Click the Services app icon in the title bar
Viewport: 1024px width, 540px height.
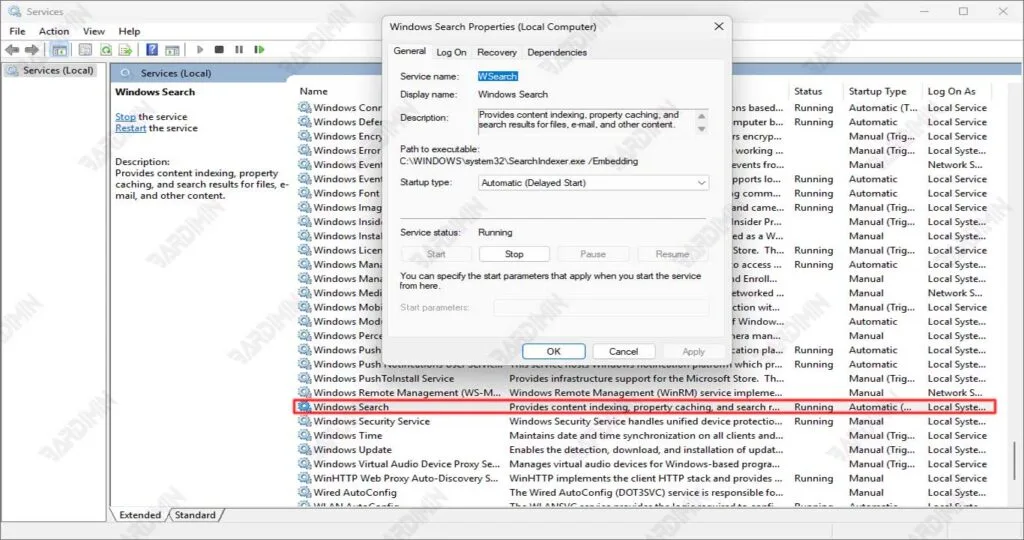click(x=14, y=12)
